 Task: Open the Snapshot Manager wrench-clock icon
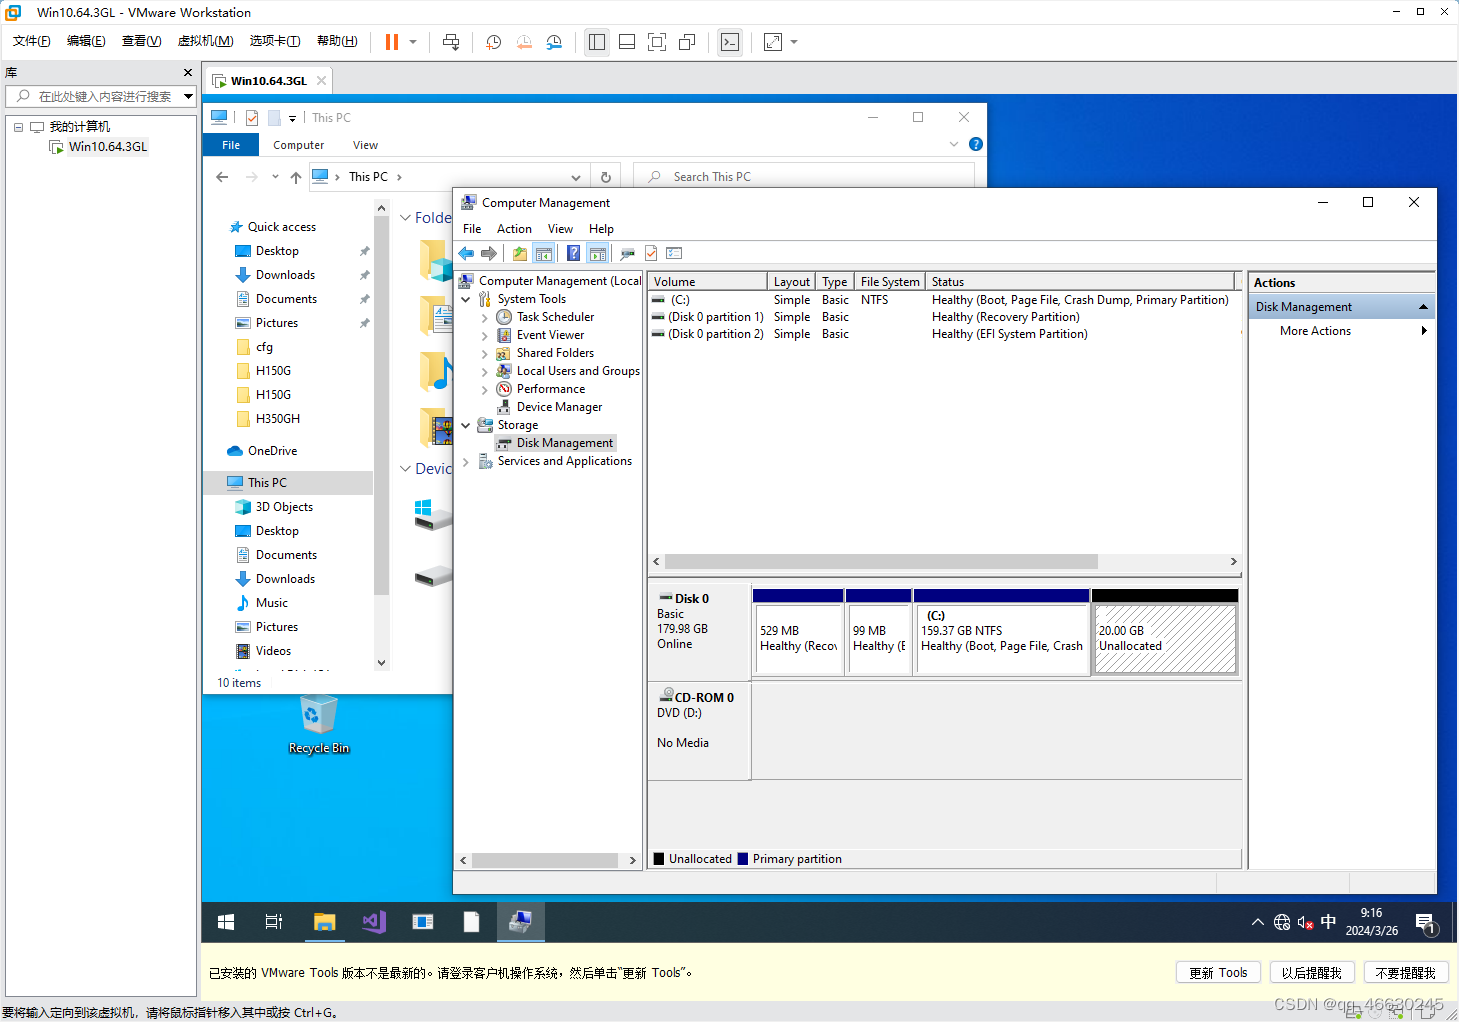[x=554, y=42]
